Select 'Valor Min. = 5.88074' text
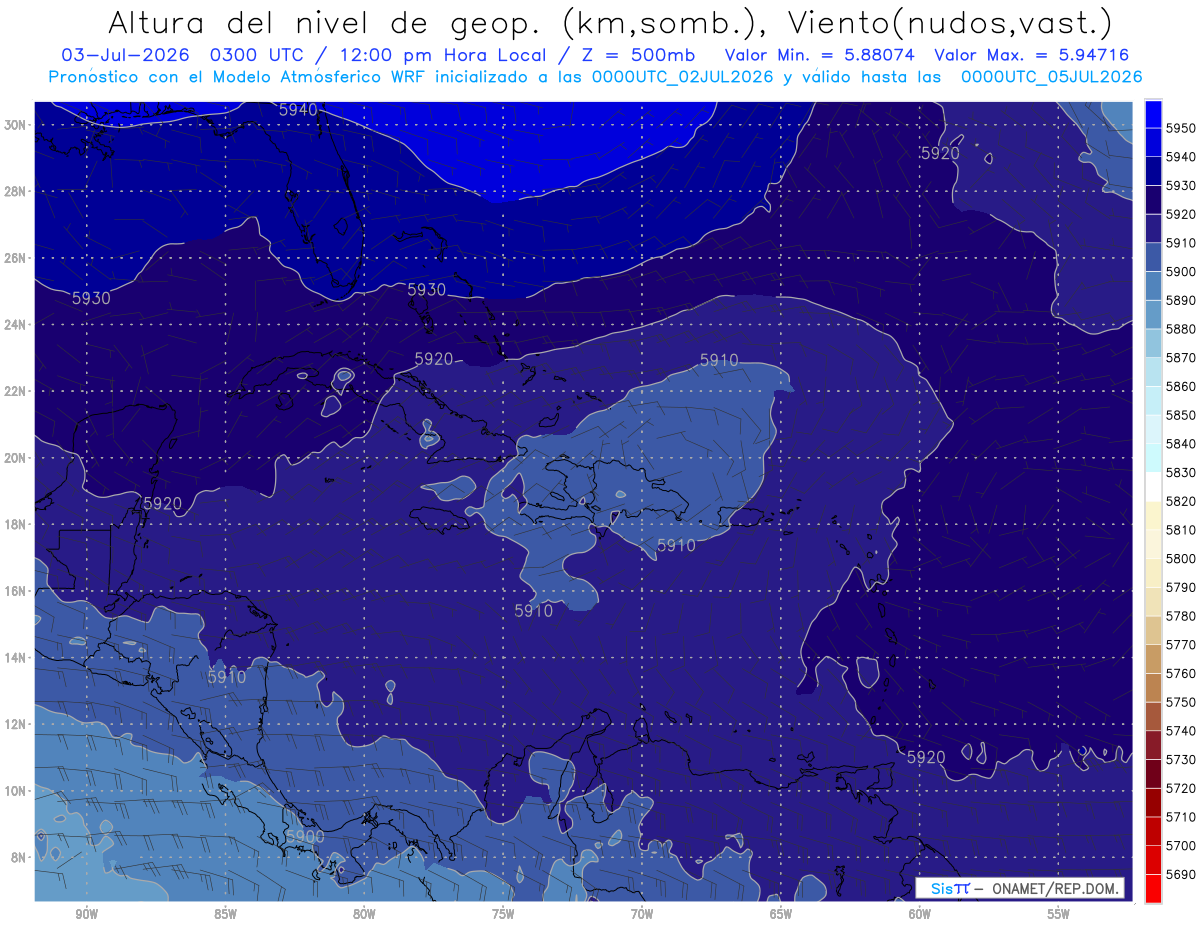Screen dimensions: 1200x927 coord(820,55)
